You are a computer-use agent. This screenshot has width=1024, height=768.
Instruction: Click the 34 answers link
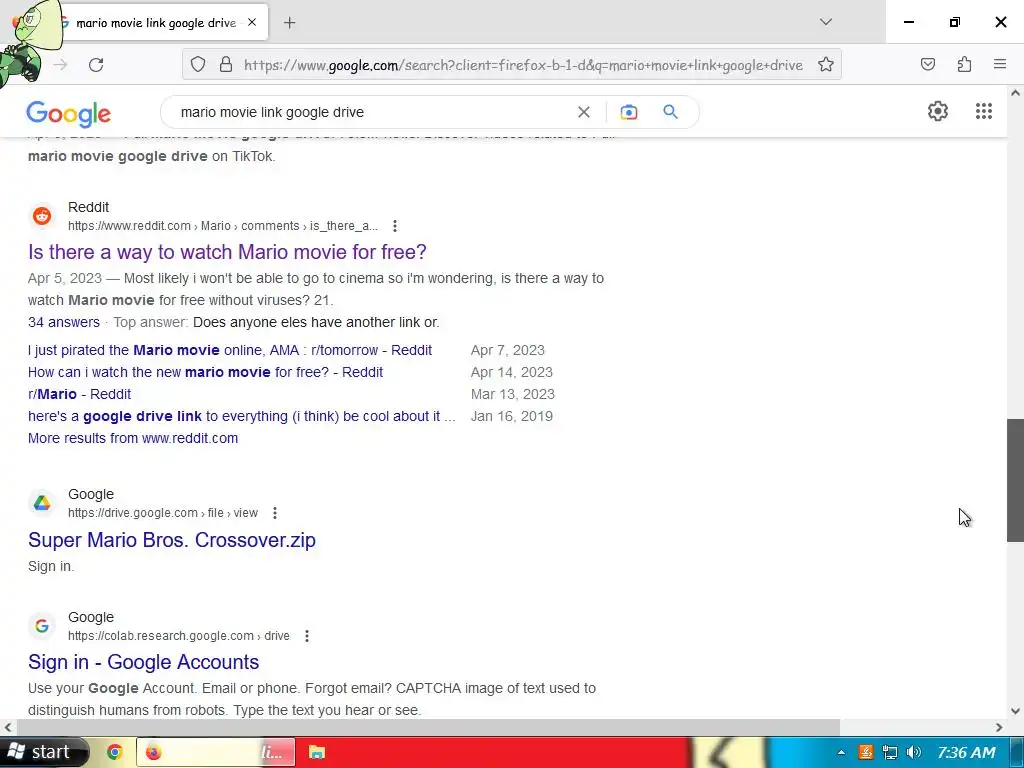(64, 322)
